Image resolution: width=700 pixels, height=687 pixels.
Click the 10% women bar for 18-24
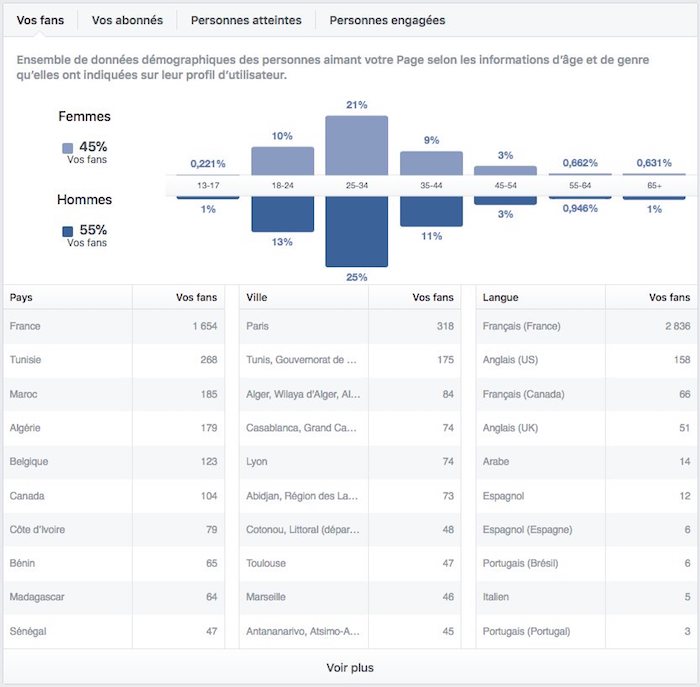click(x=282, y=160)
